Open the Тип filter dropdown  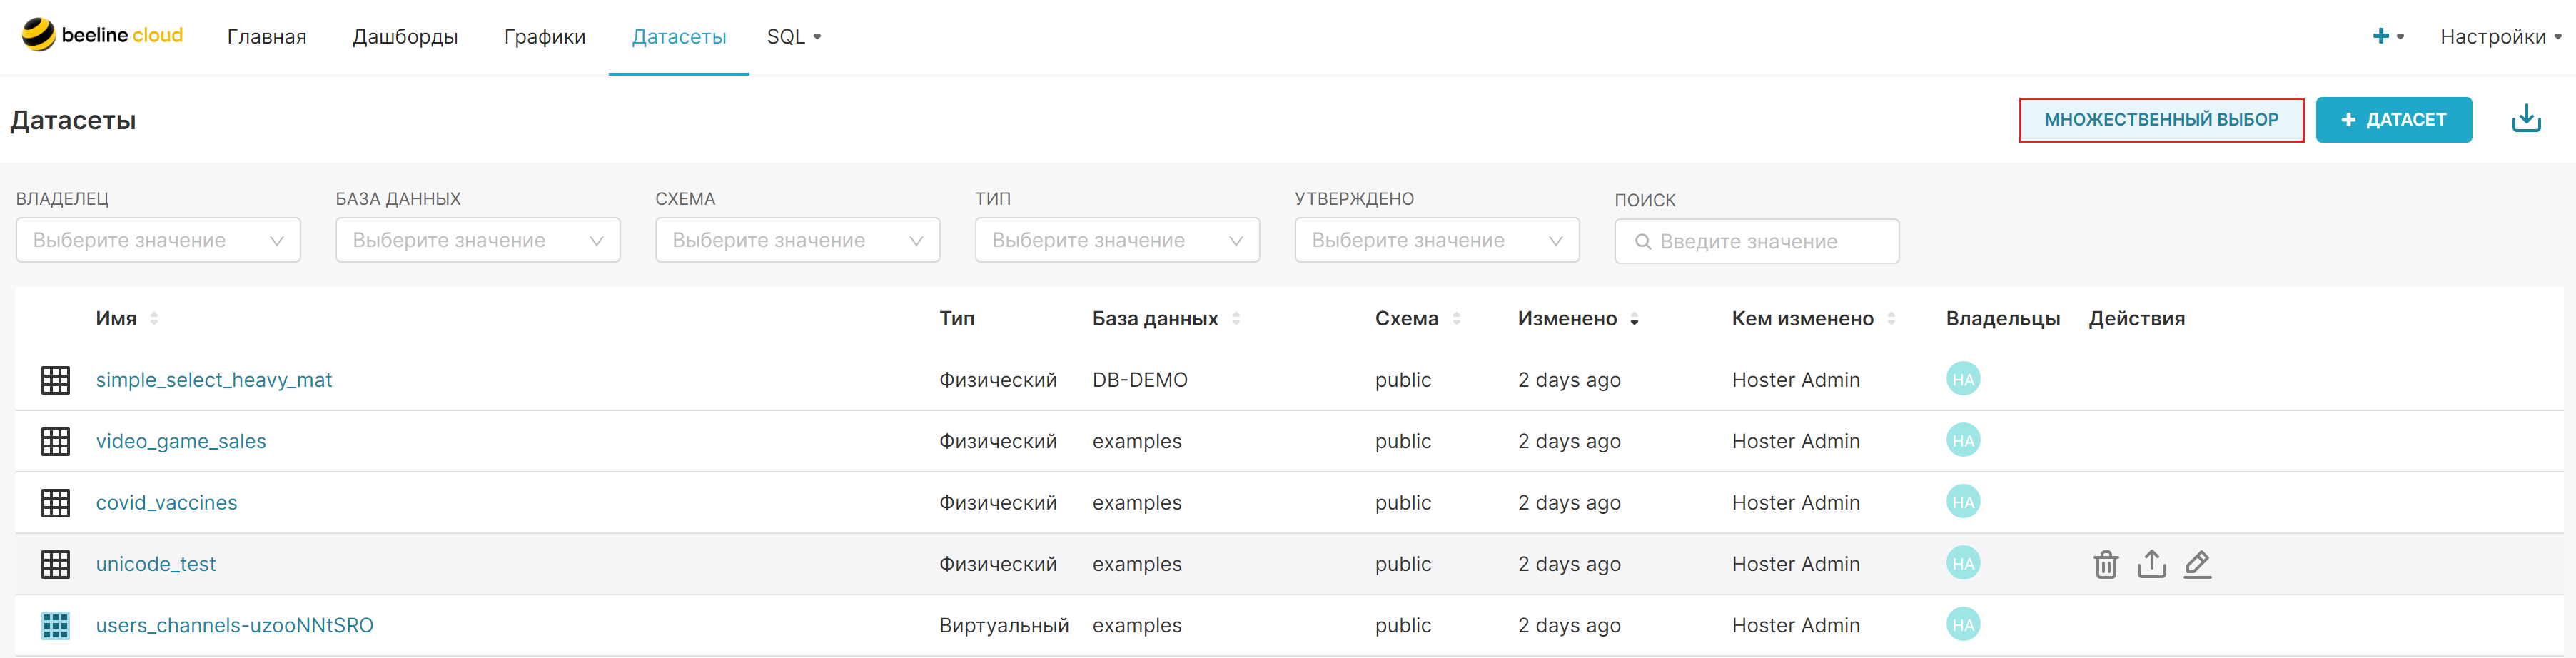coord(1117,240)
